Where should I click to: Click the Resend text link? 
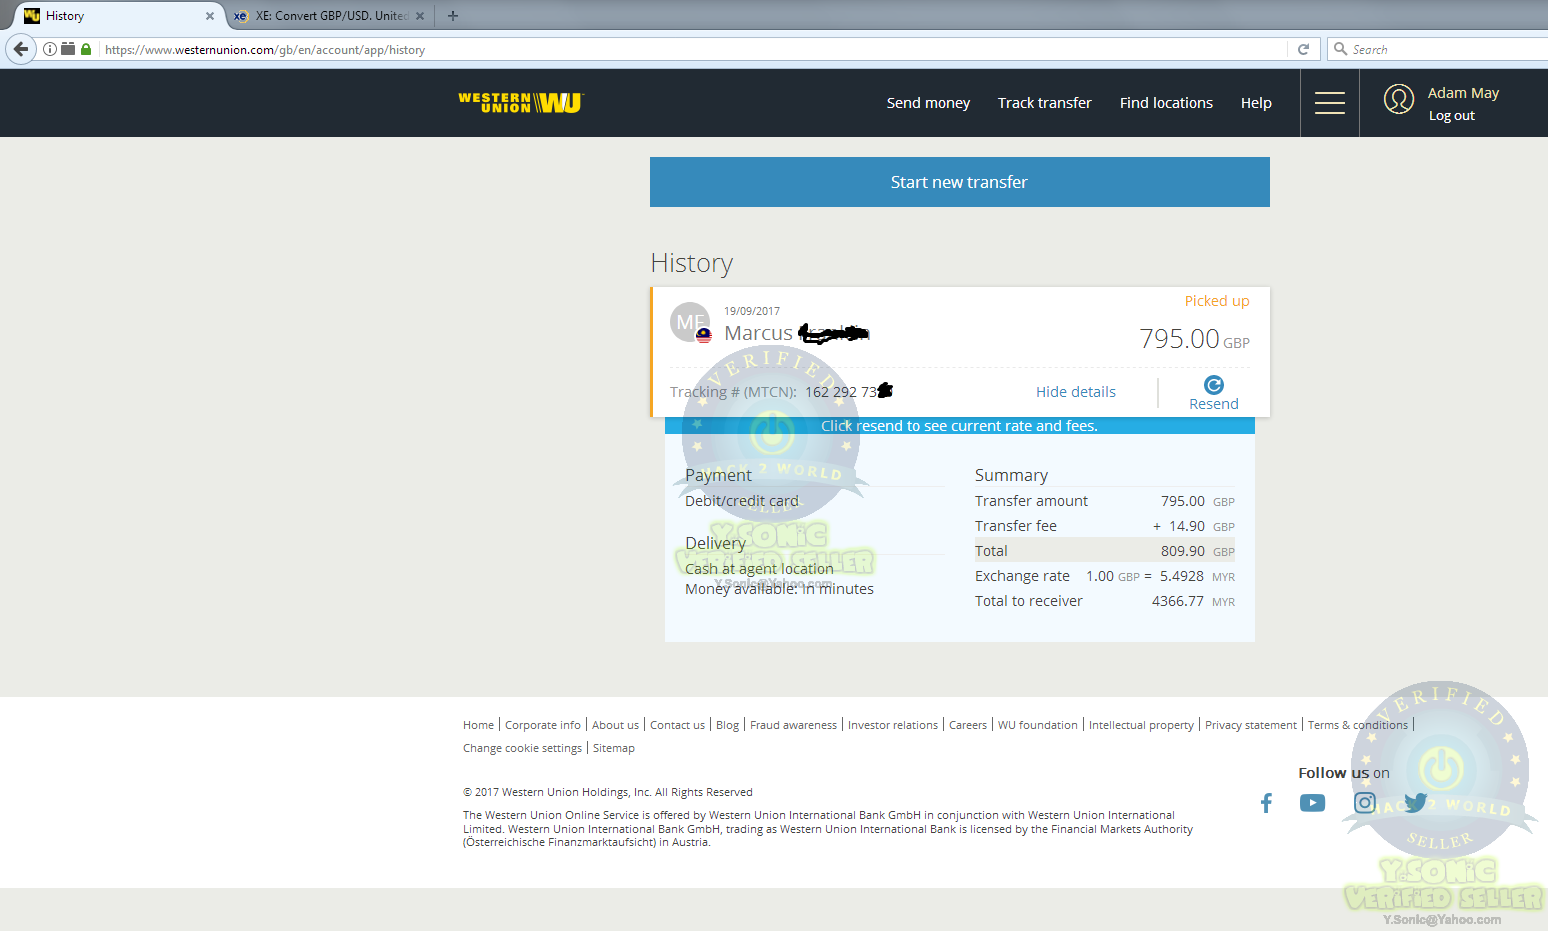pyautogui.click(x=1214, y=404)
